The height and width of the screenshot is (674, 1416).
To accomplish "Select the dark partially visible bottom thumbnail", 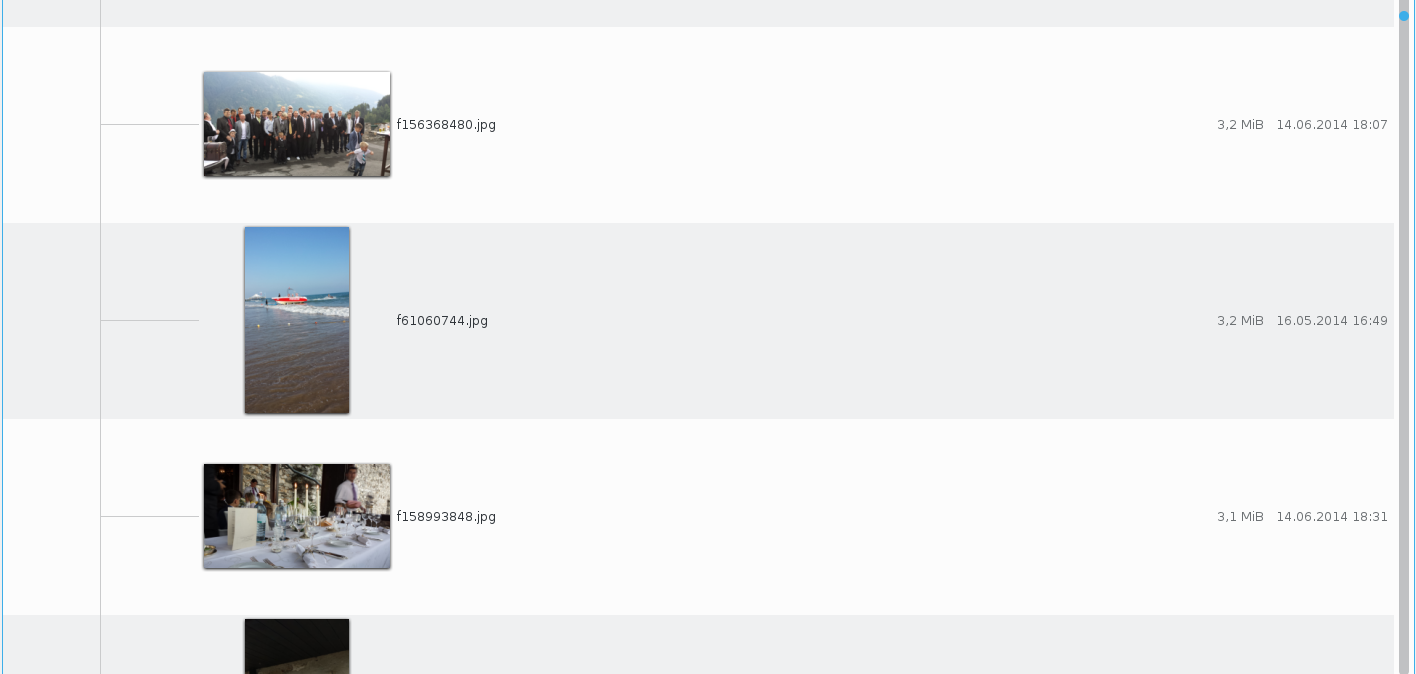I will pyautogui.click(x=297, y=646).
